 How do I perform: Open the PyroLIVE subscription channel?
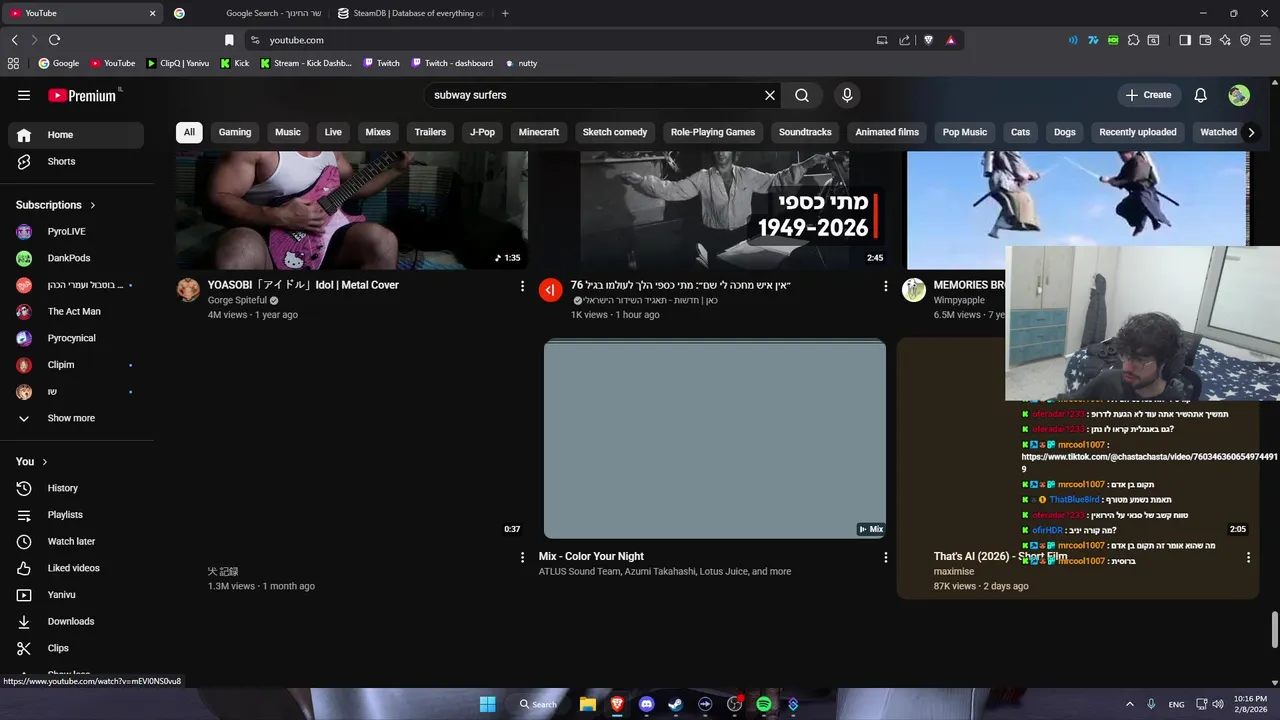point(76,231)
